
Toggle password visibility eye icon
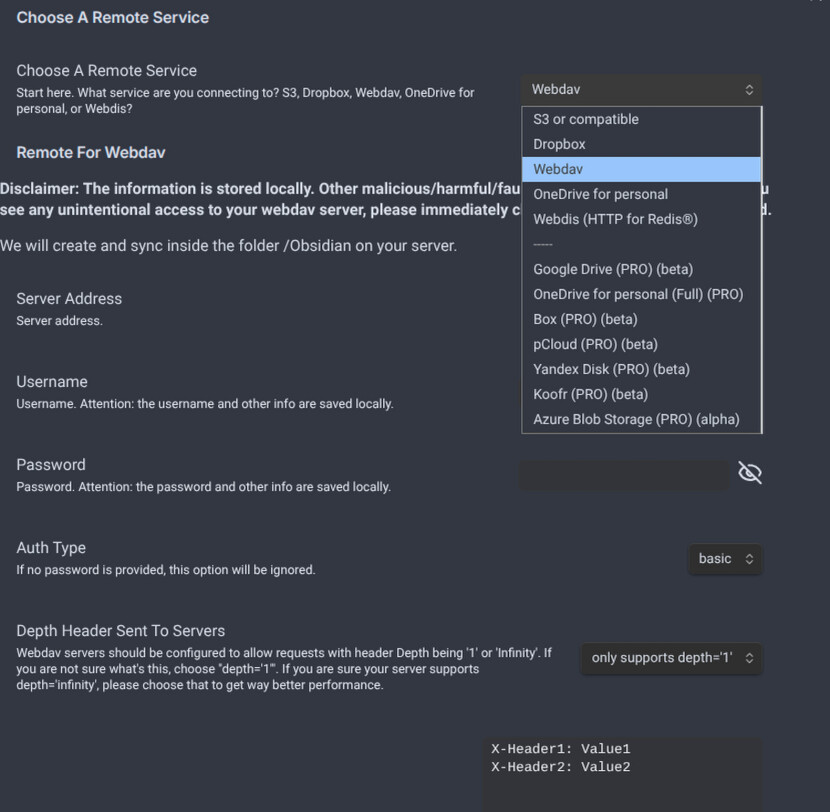pyautogui.click(x=749, y=473)
